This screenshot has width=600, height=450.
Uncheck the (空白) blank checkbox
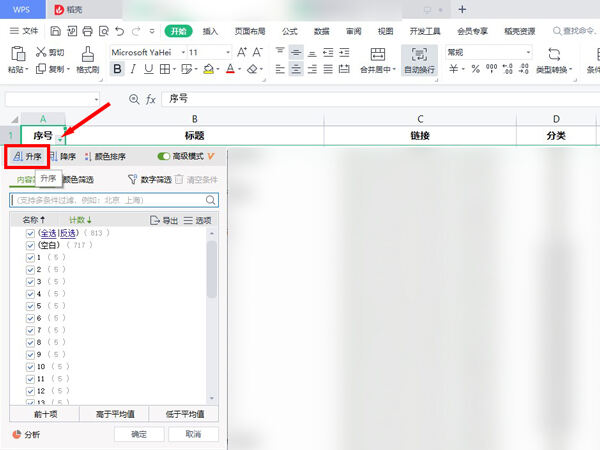click(31, 245)
